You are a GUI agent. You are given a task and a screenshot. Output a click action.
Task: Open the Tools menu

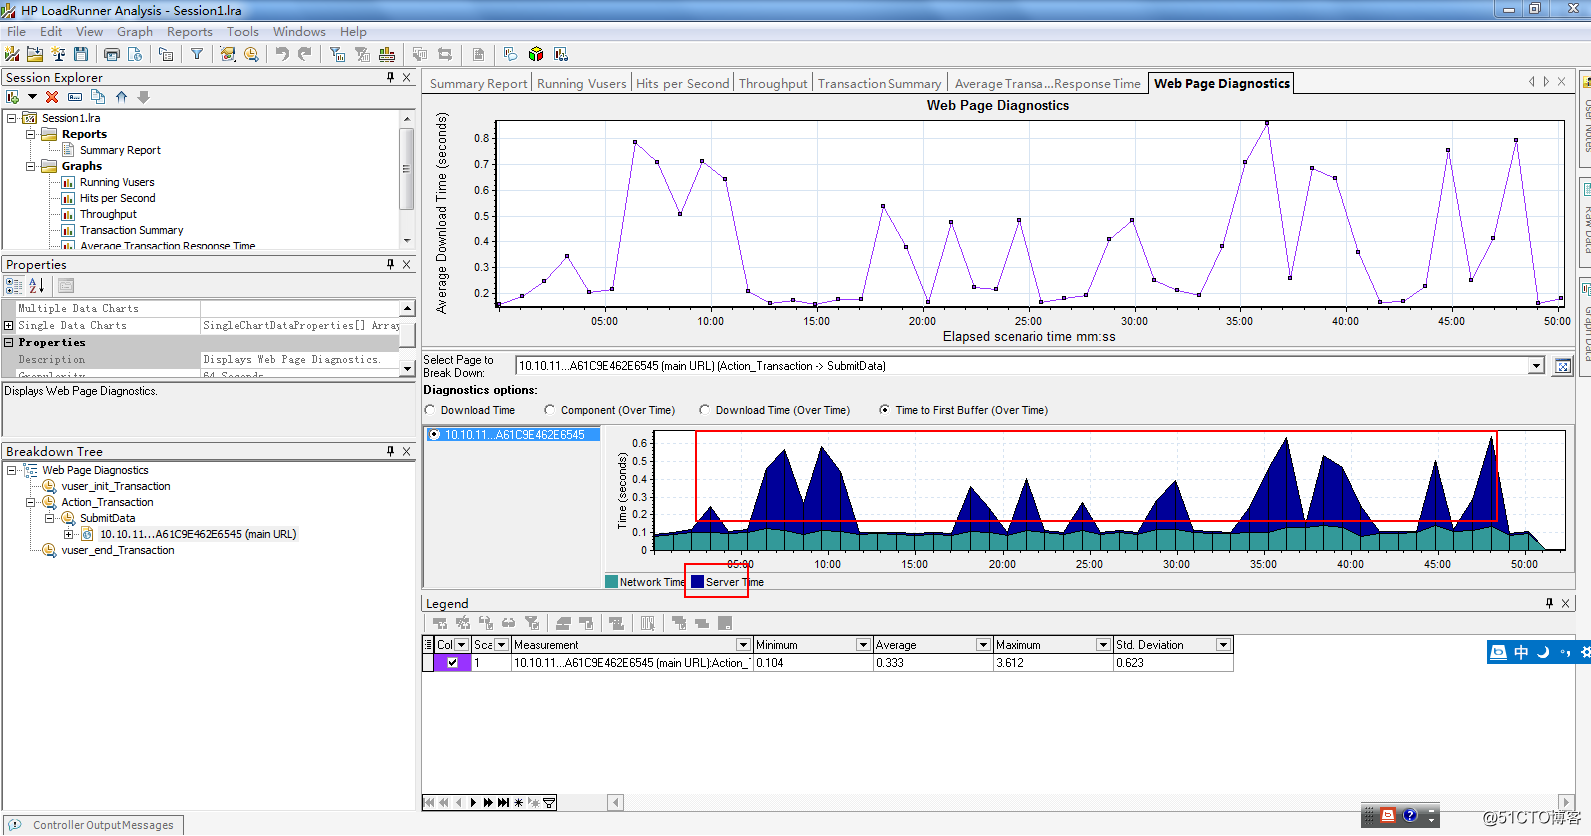pos(243,32)
